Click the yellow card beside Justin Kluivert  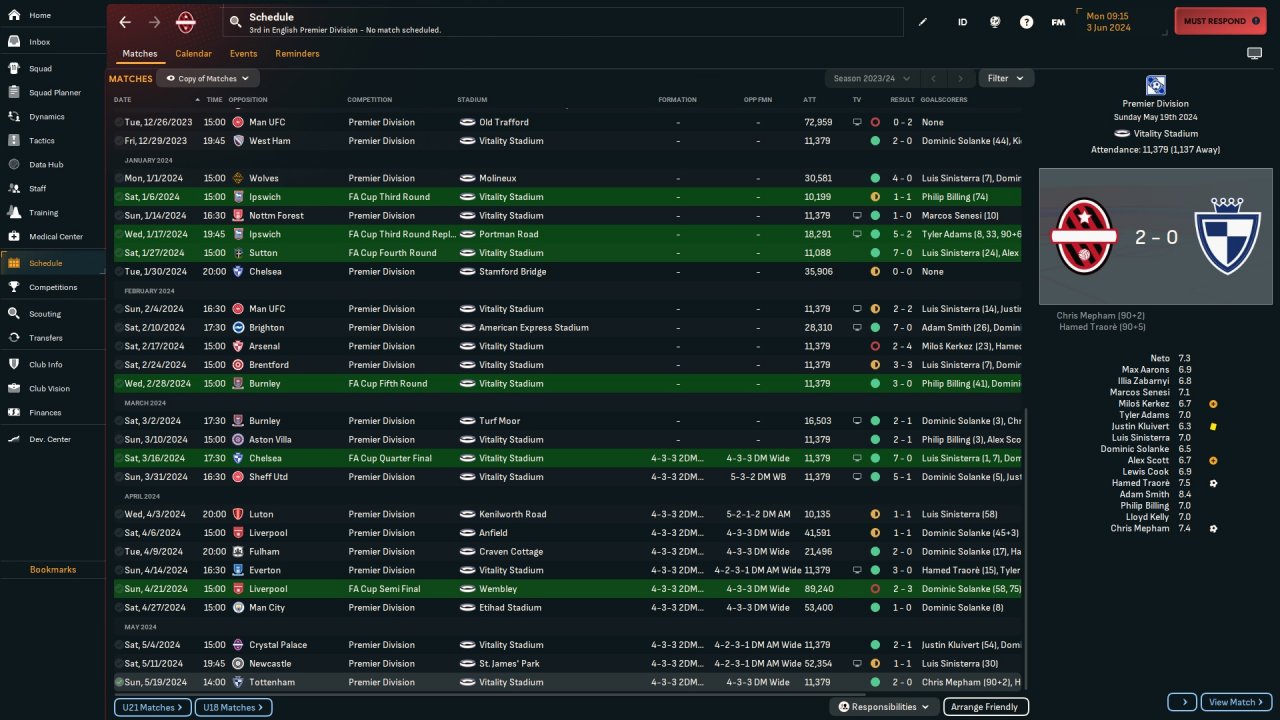(x=1213, y=426)
